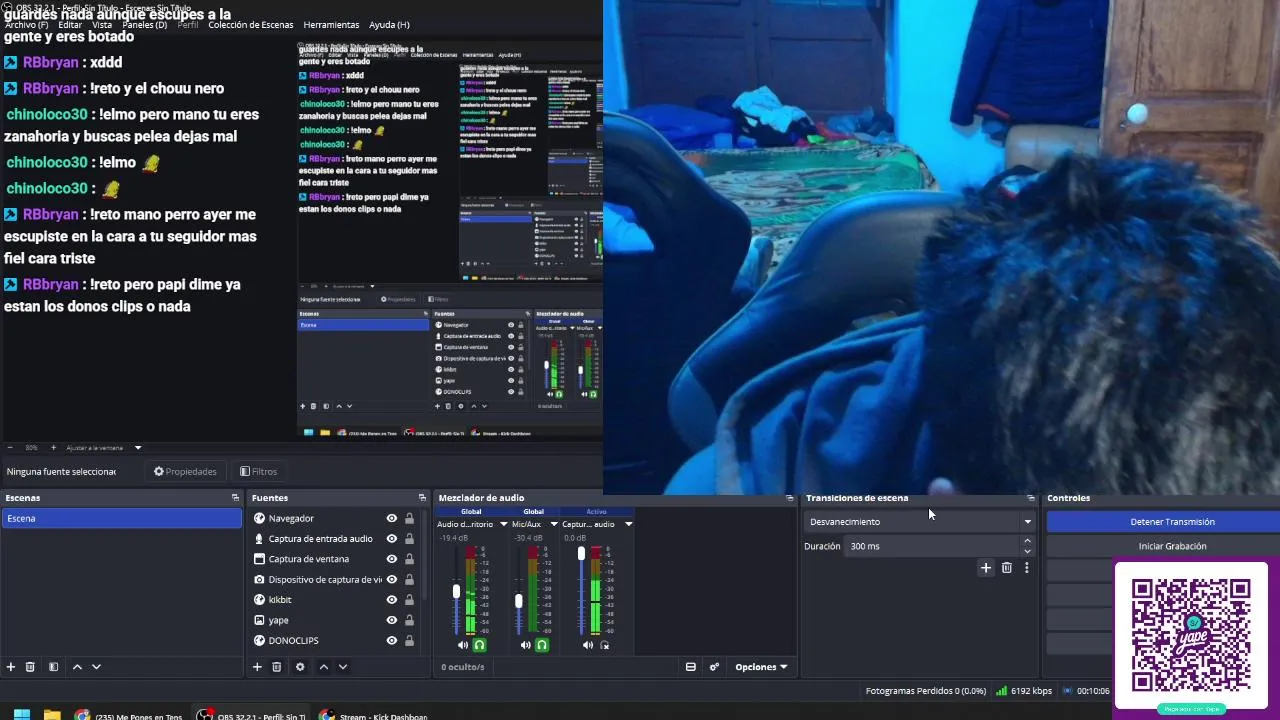Hide the kikbit source

click(x=392, y=600)
